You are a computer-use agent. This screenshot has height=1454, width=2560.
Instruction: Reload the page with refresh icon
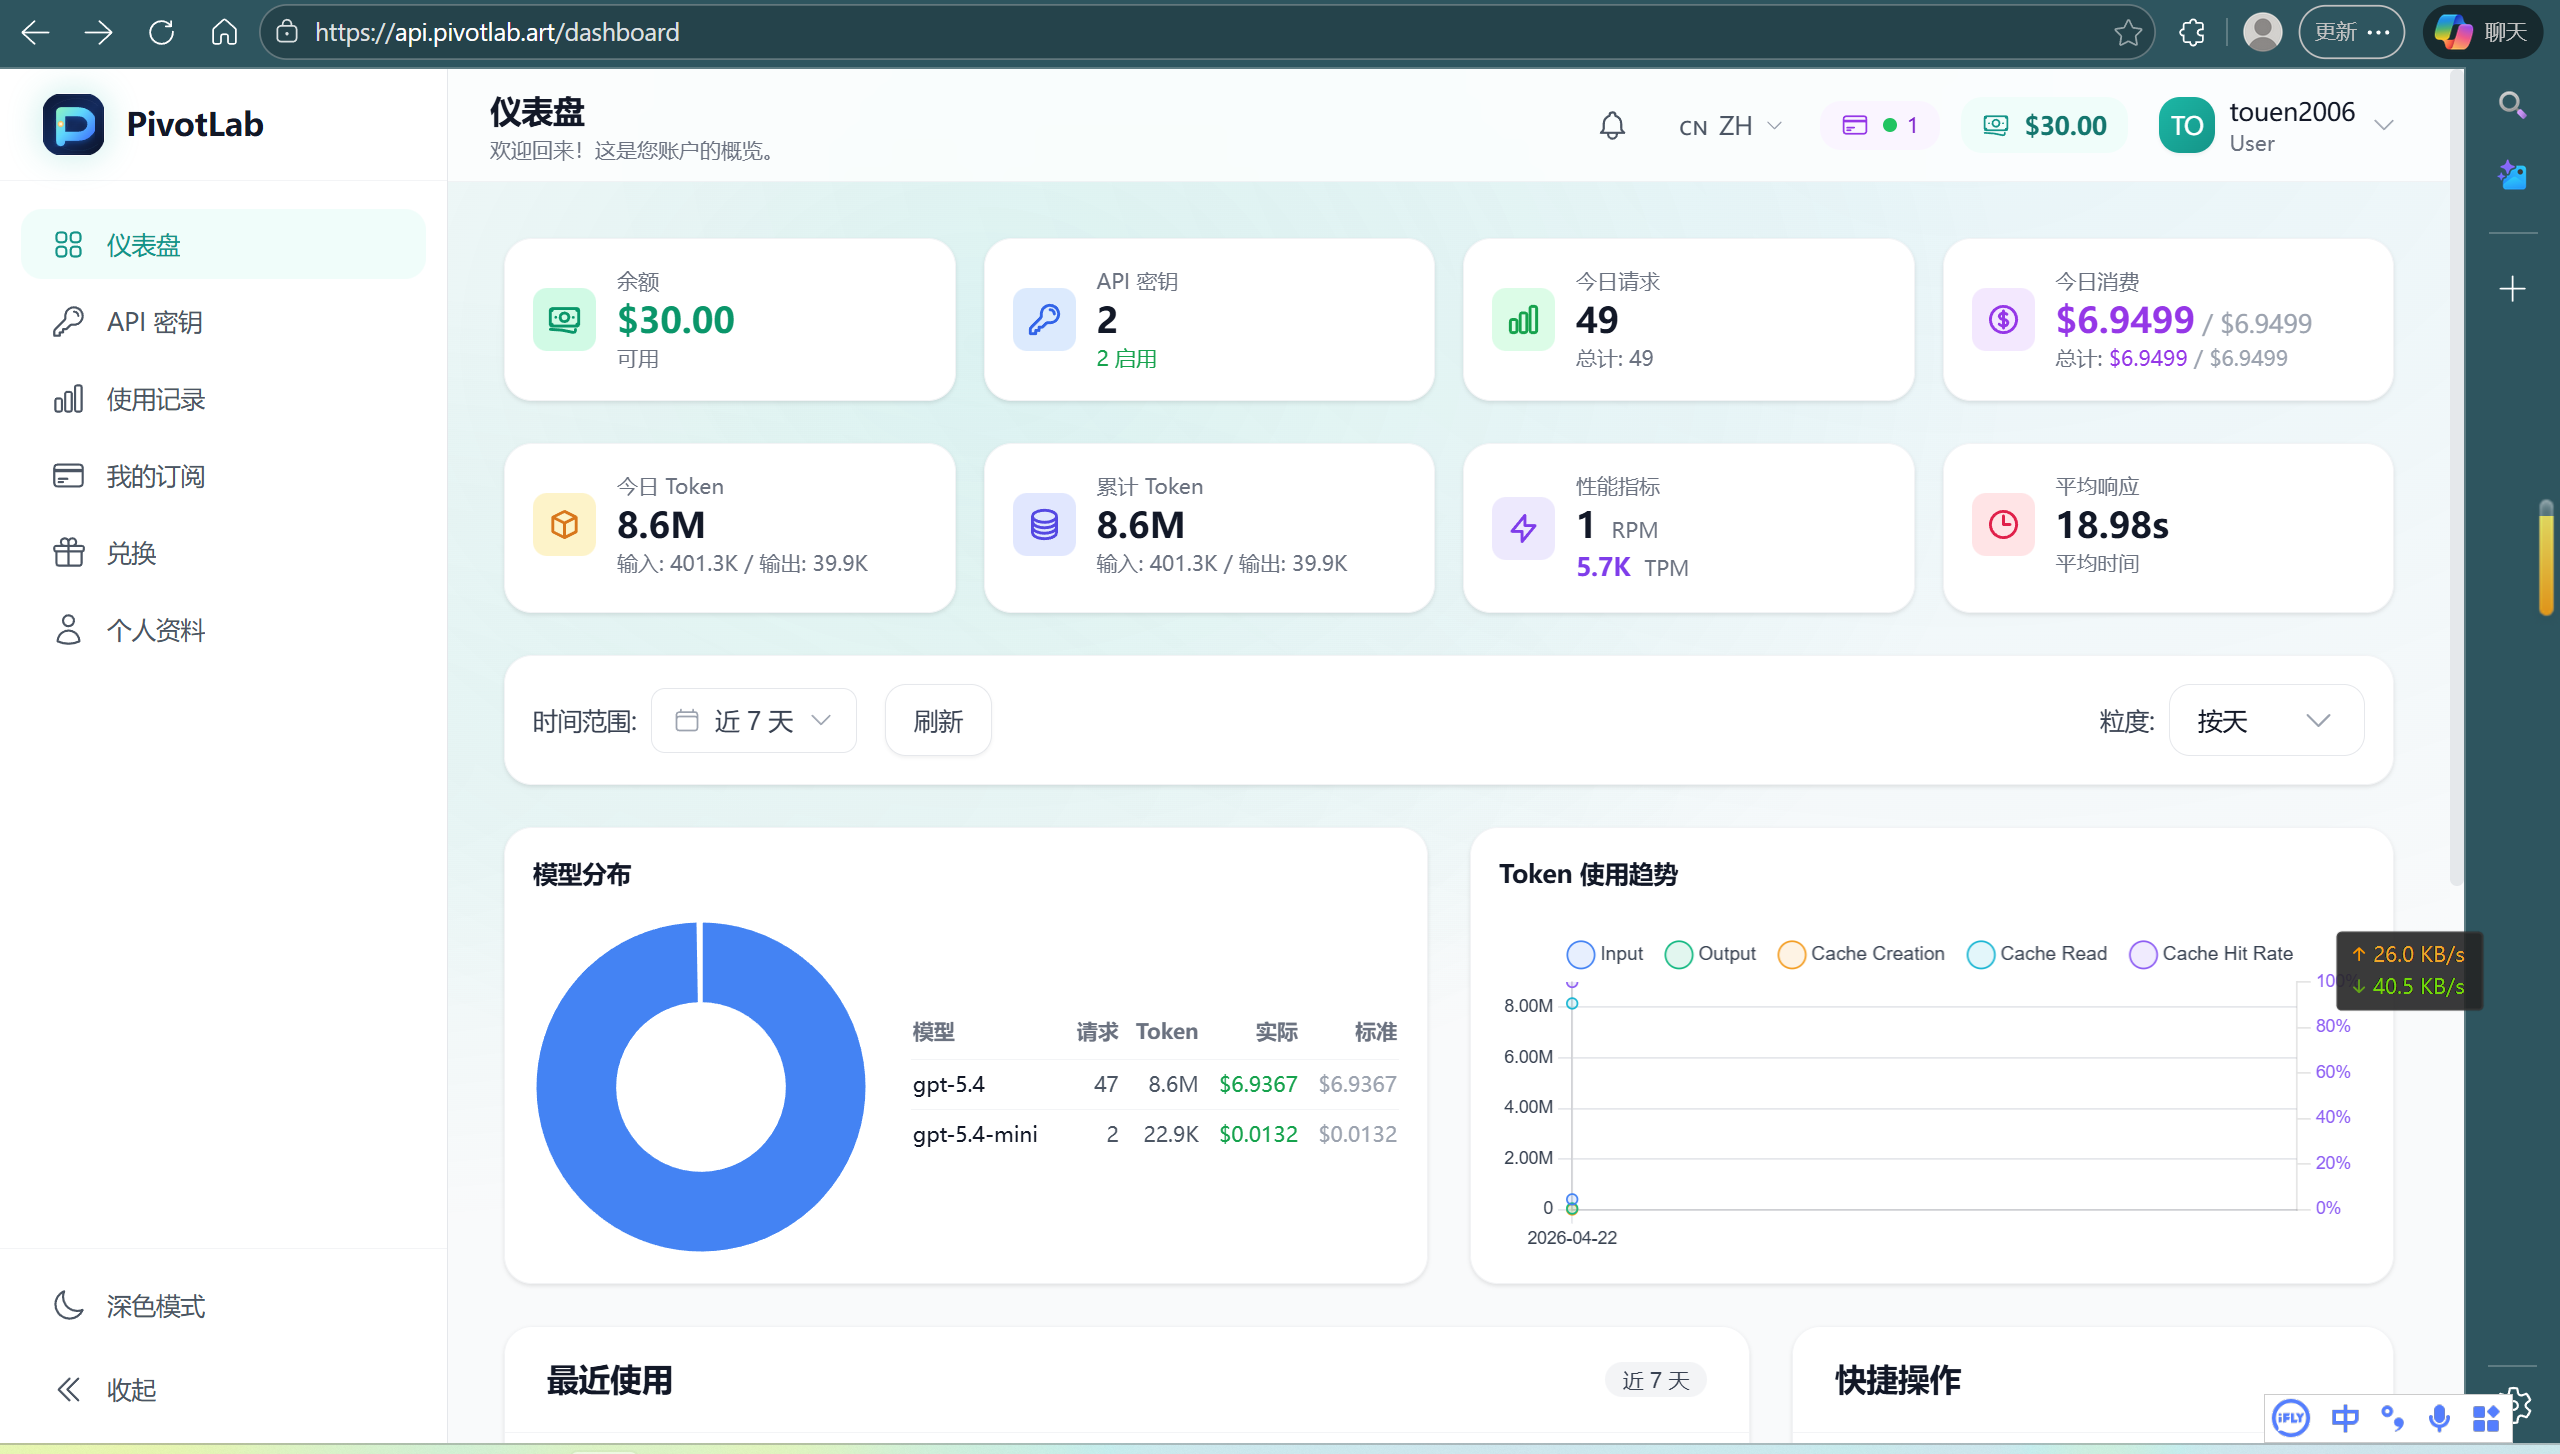point(161,33)
